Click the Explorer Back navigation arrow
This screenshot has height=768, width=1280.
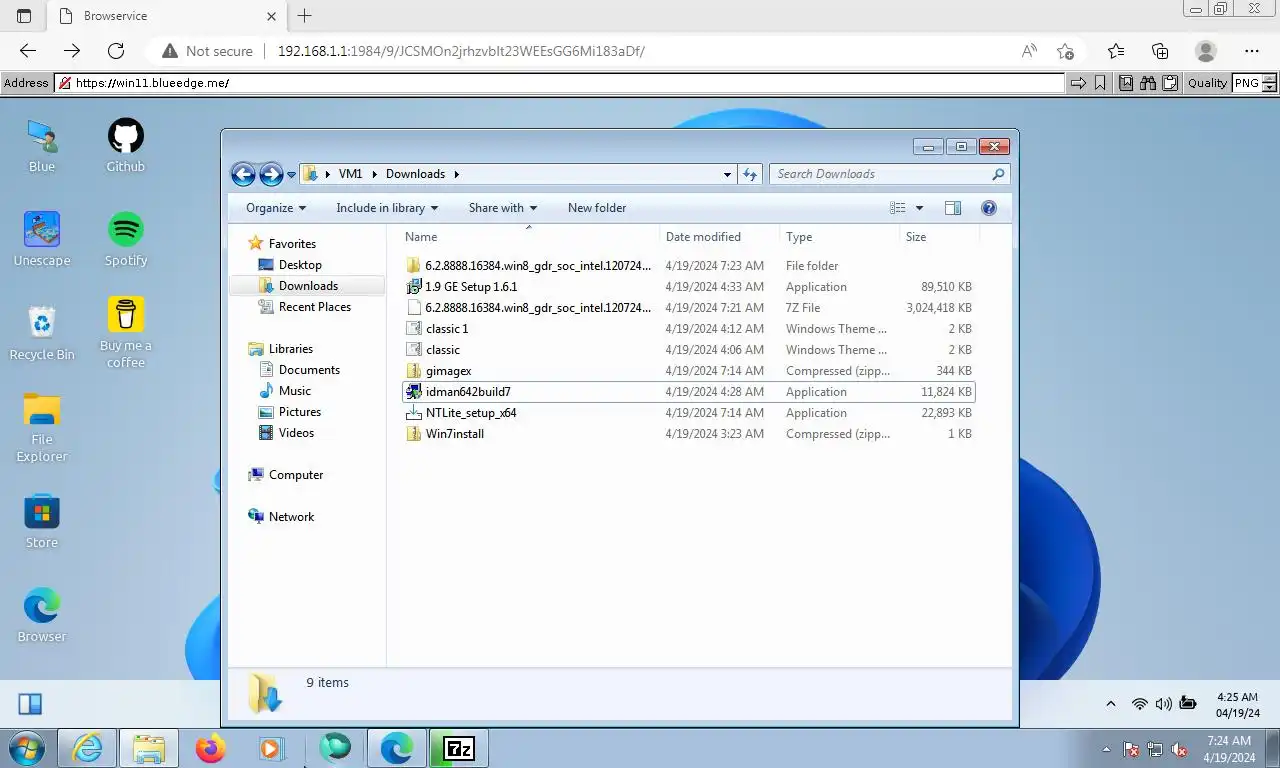point(243,174)
